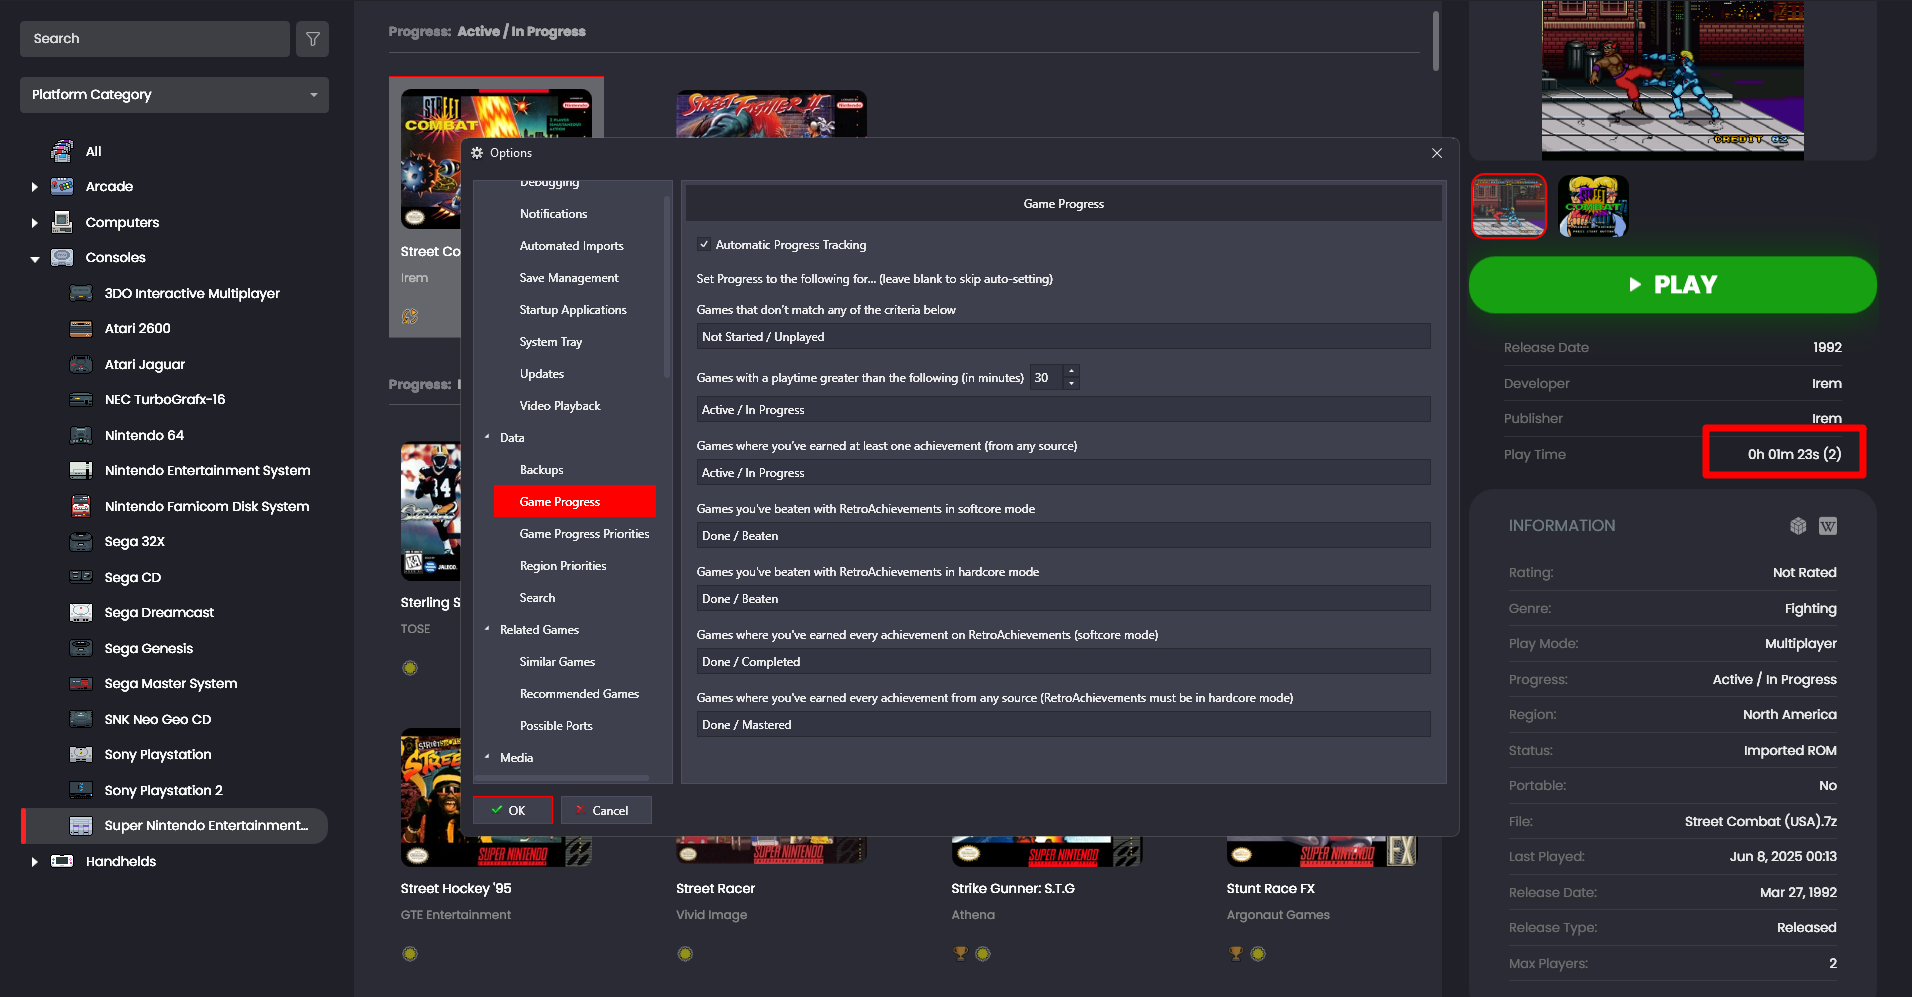Open the Not Started / Unplayed progress dropdown
This screenshot has width=1912, height=997.
[1063, 337]
